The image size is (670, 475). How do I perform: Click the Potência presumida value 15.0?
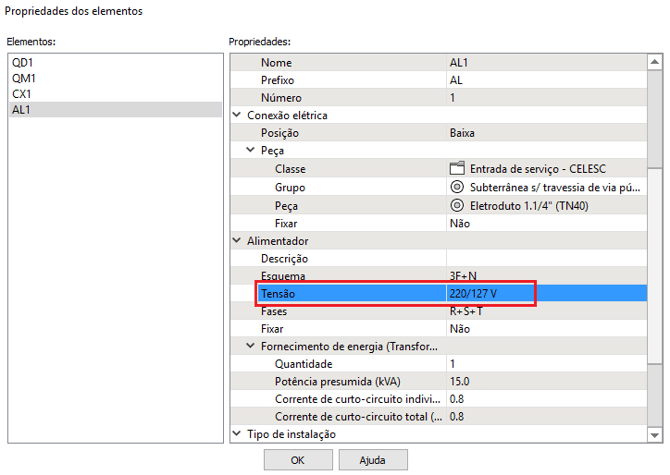[x=460, y=382]
